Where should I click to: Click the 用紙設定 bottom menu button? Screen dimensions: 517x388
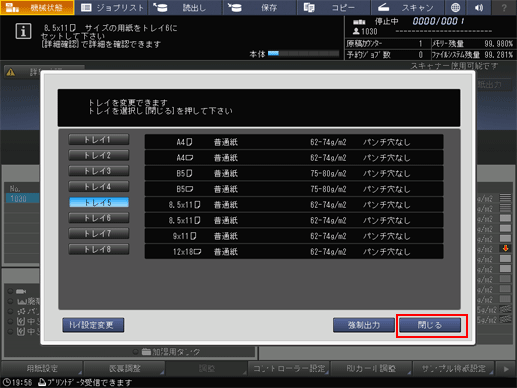42,368
